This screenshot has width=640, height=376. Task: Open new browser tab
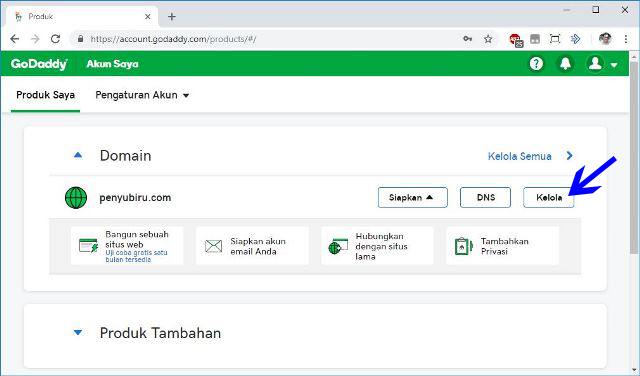[172, 17]
